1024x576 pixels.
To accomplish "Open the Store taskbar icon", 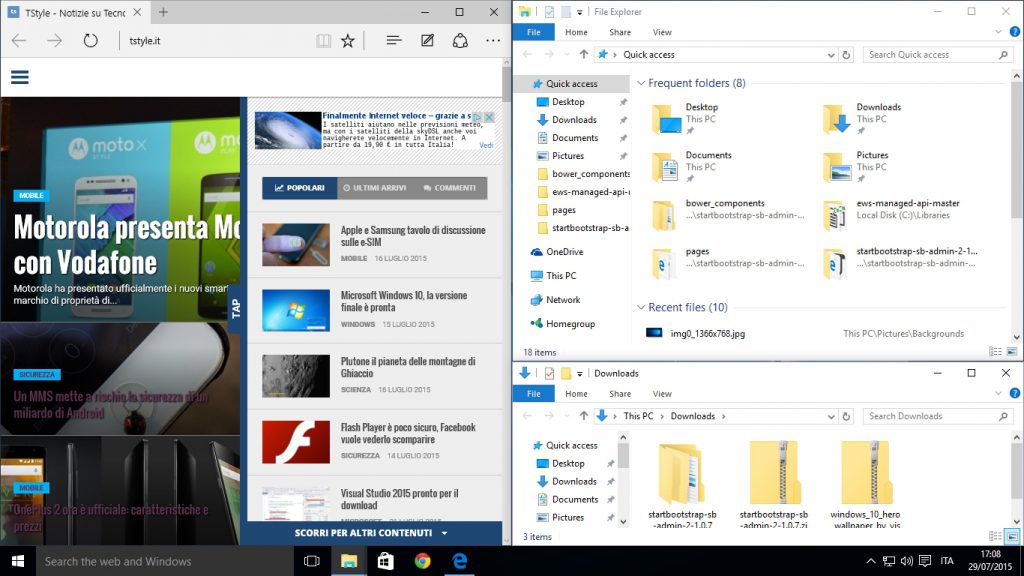I will (x=385, y=561).
